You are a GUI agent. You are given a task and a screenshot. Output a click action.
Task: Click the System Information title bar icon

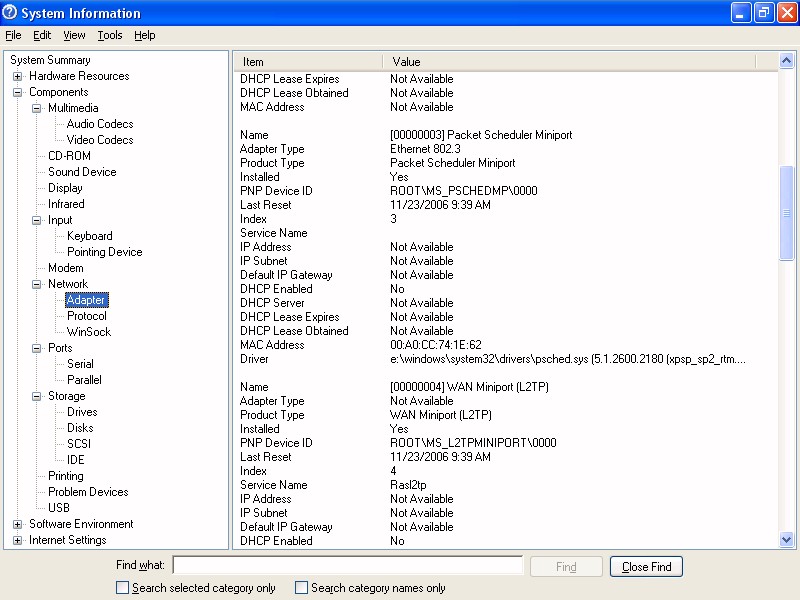11,13
